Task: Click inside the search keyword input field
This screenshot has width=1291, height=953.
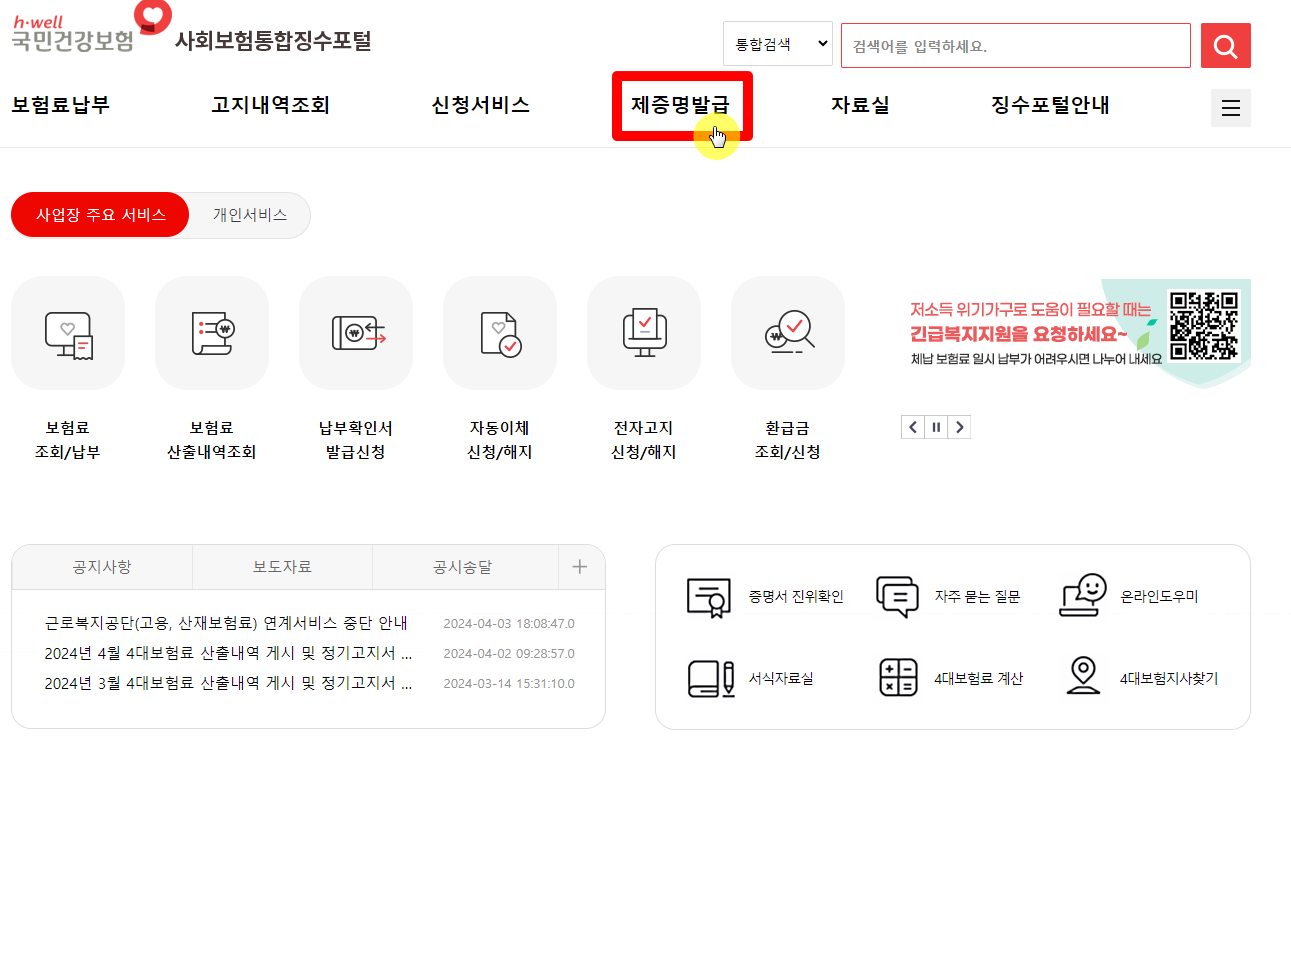Action: [x=1015, y=45]
